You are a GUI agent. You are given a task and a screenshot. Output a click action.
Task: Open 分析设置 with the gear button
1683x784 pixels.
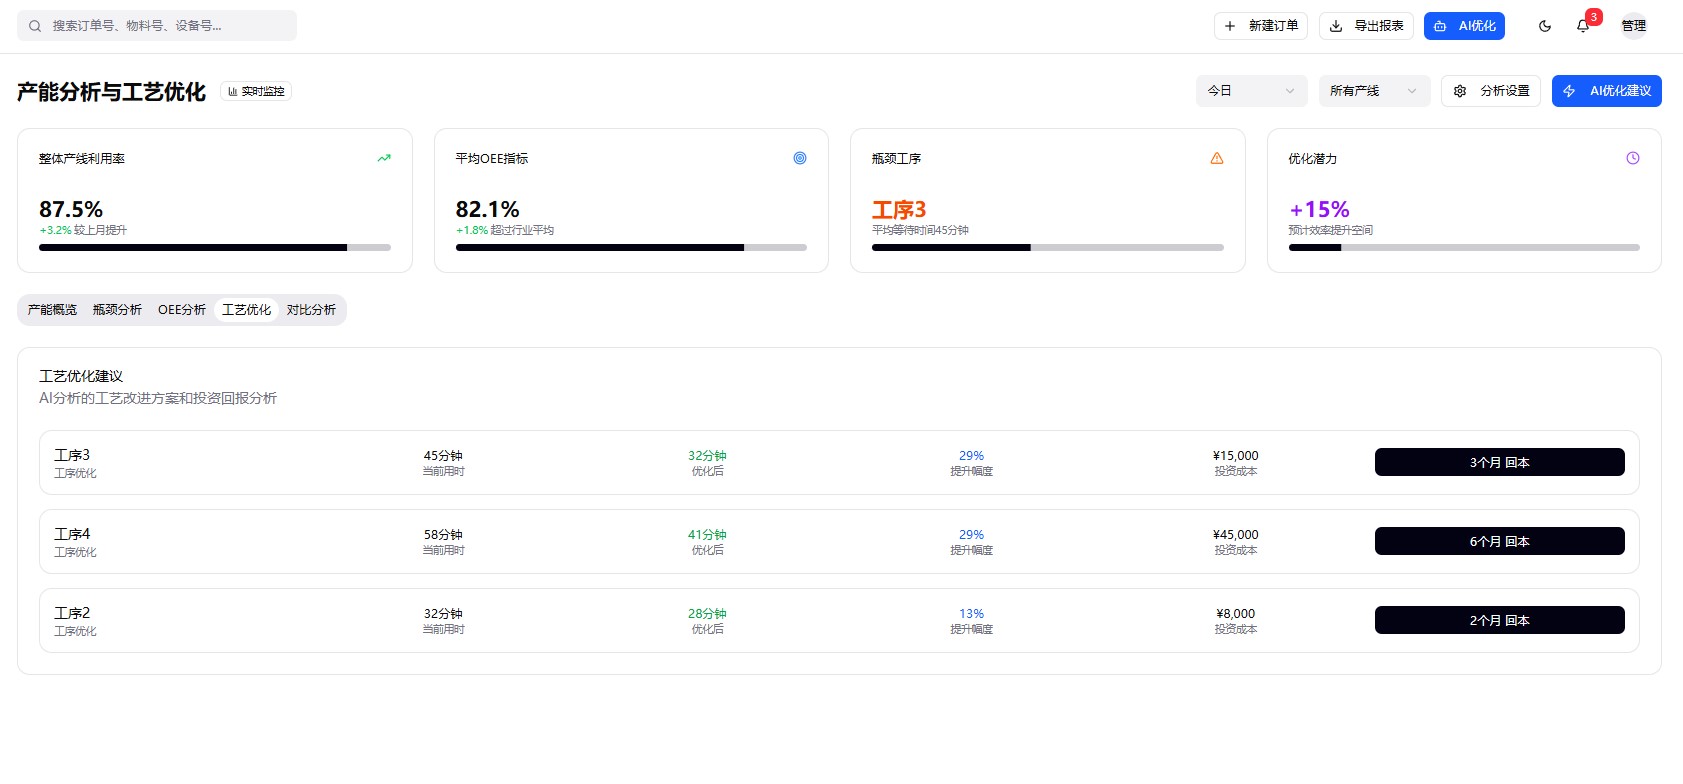pyautogui.click(x=1491, y=91)
